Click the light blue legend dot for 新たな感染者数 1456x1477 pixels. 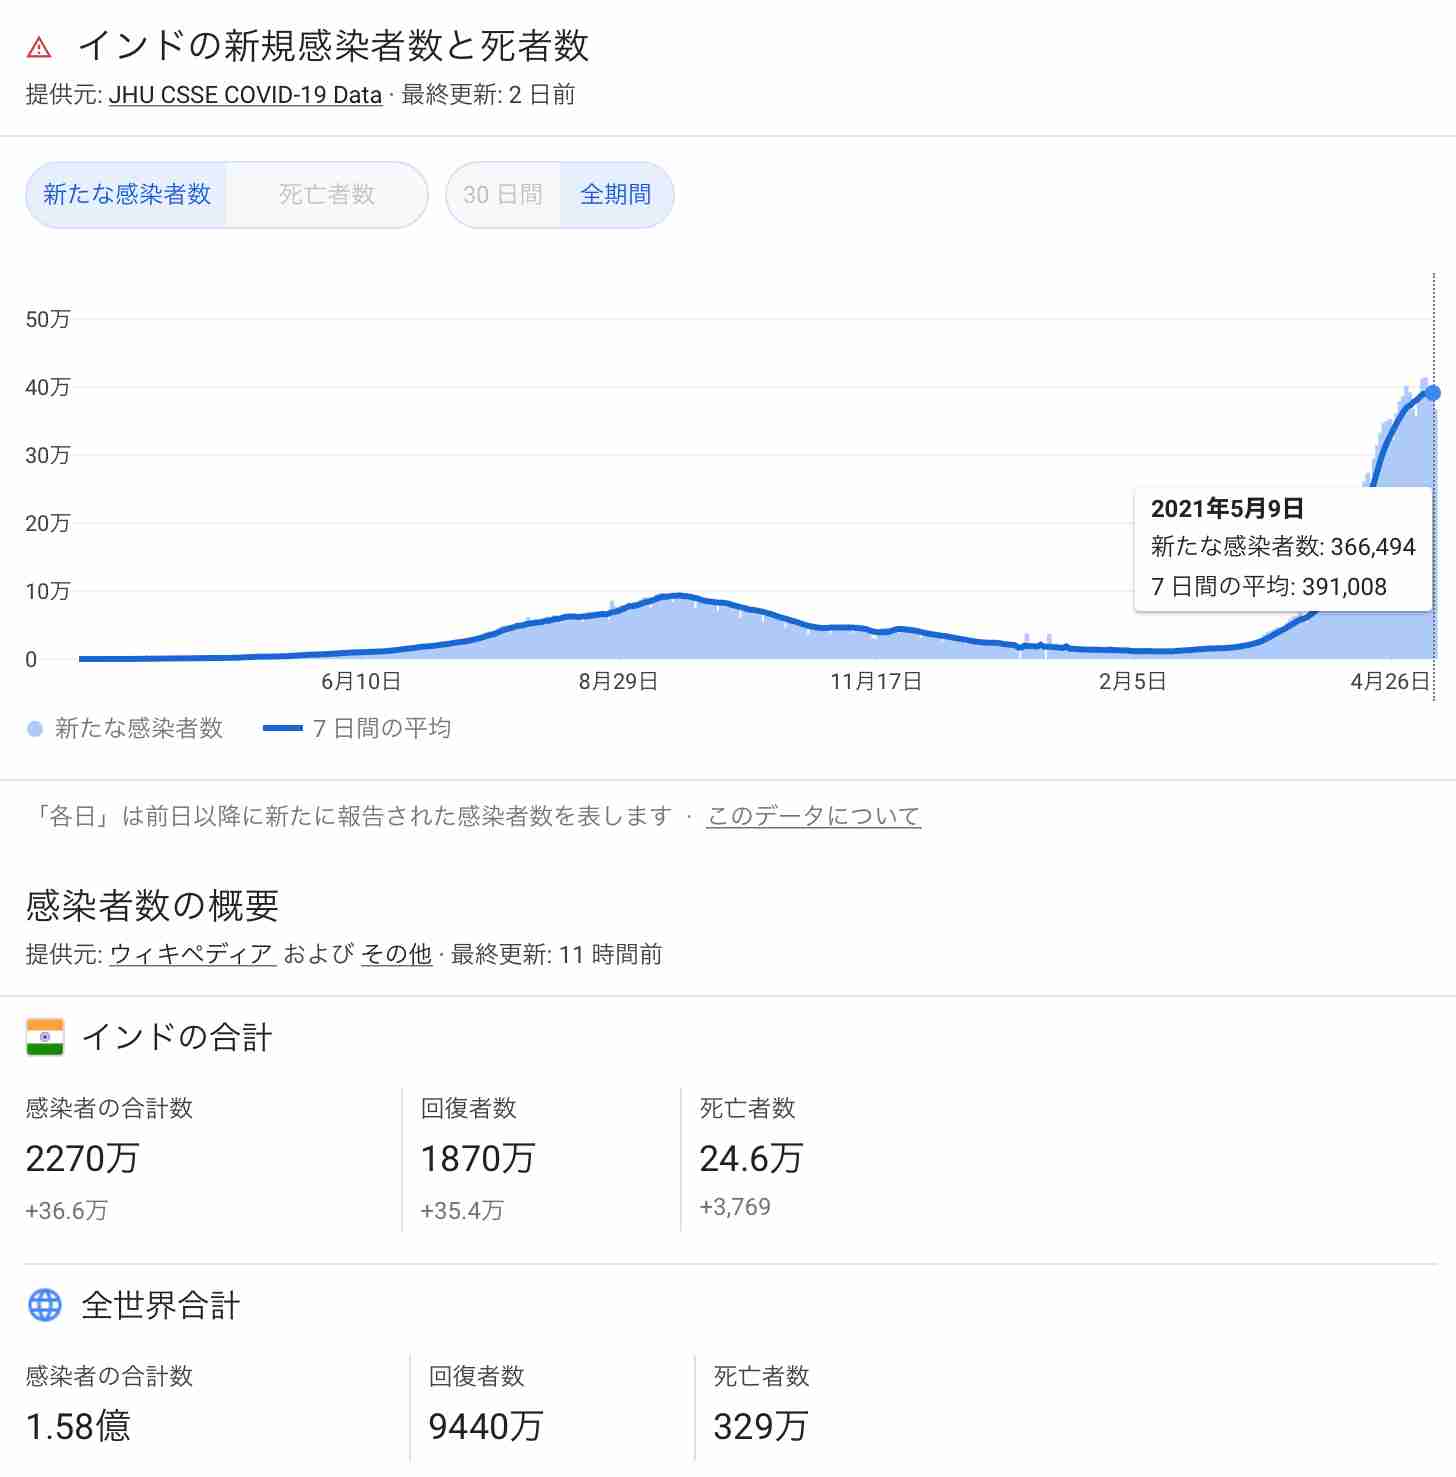point(35,729)
